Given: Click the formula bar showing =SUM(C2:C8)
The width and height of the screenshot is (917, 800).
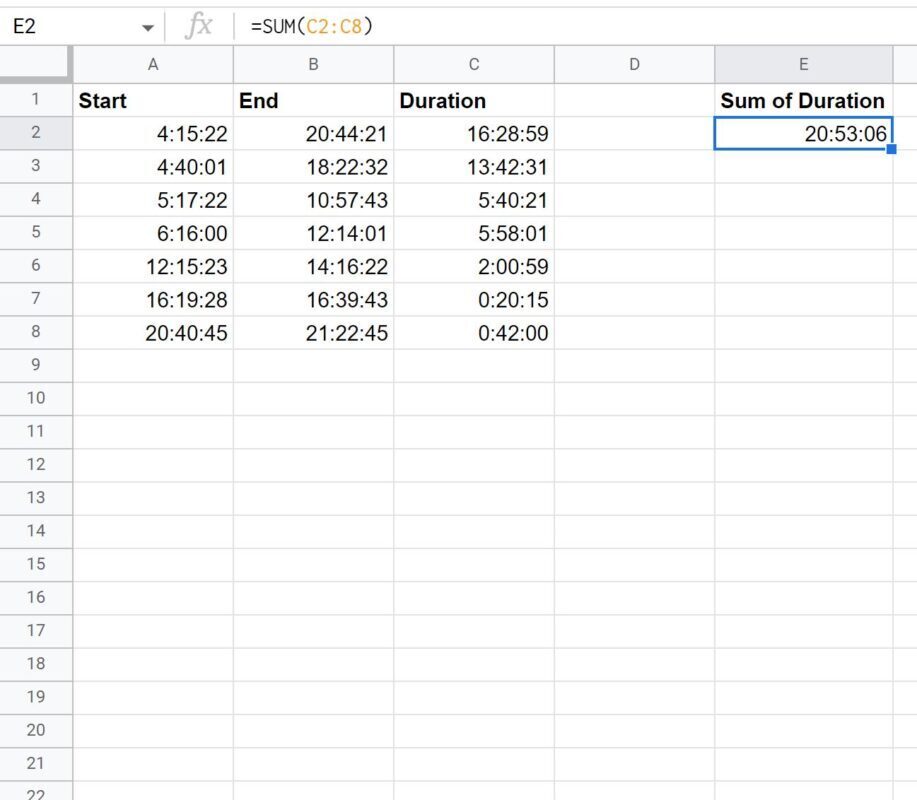Looking at the screenshot, I should [573, 26].
